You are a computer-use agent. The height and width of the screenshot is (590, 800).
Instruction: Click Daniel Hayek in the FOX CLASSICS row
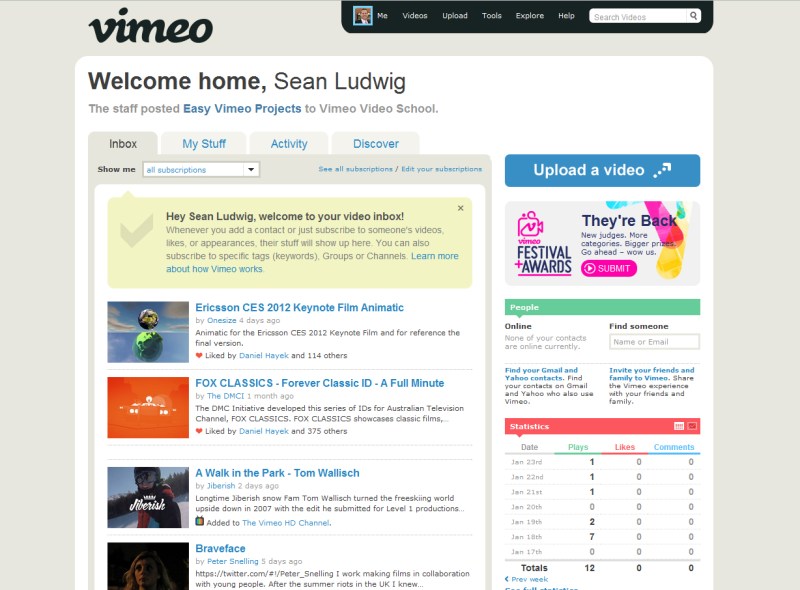(264, 431)
